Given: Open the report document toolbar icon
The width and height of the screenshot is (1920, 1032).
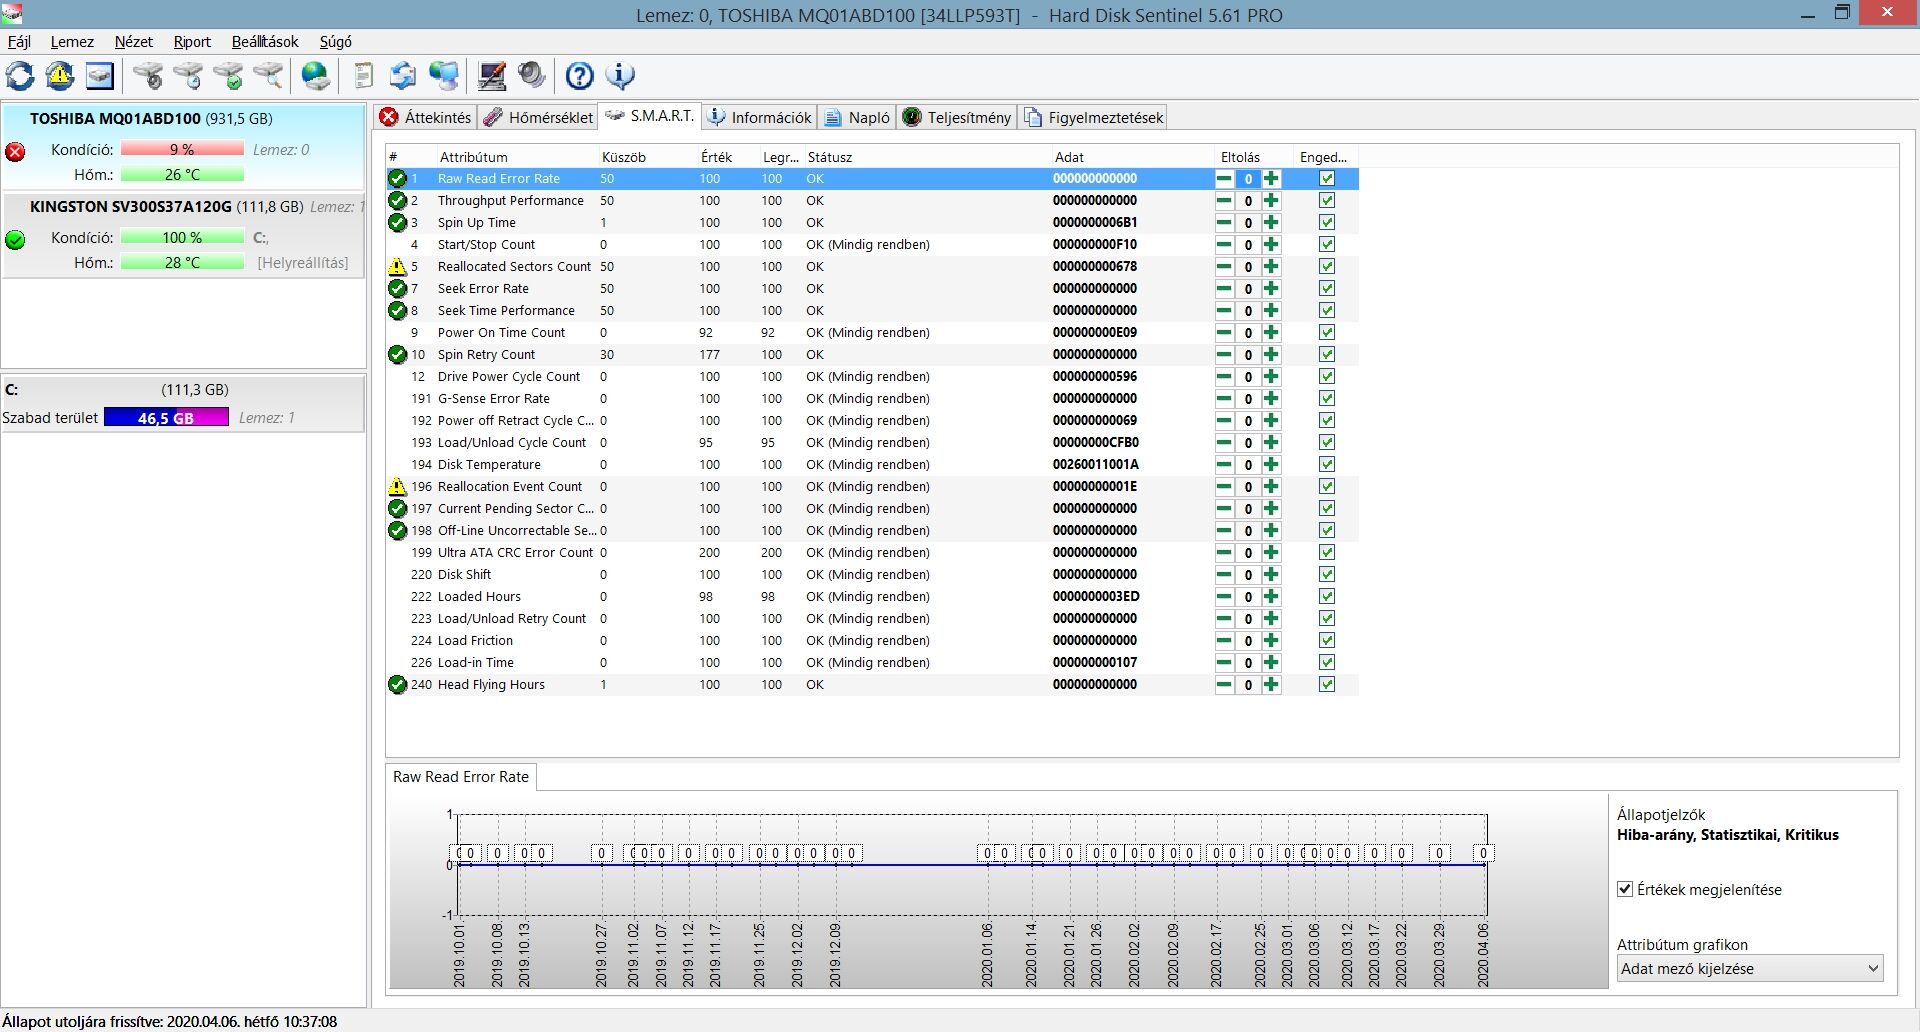Looking at the screenshot, I should point(364,76).
